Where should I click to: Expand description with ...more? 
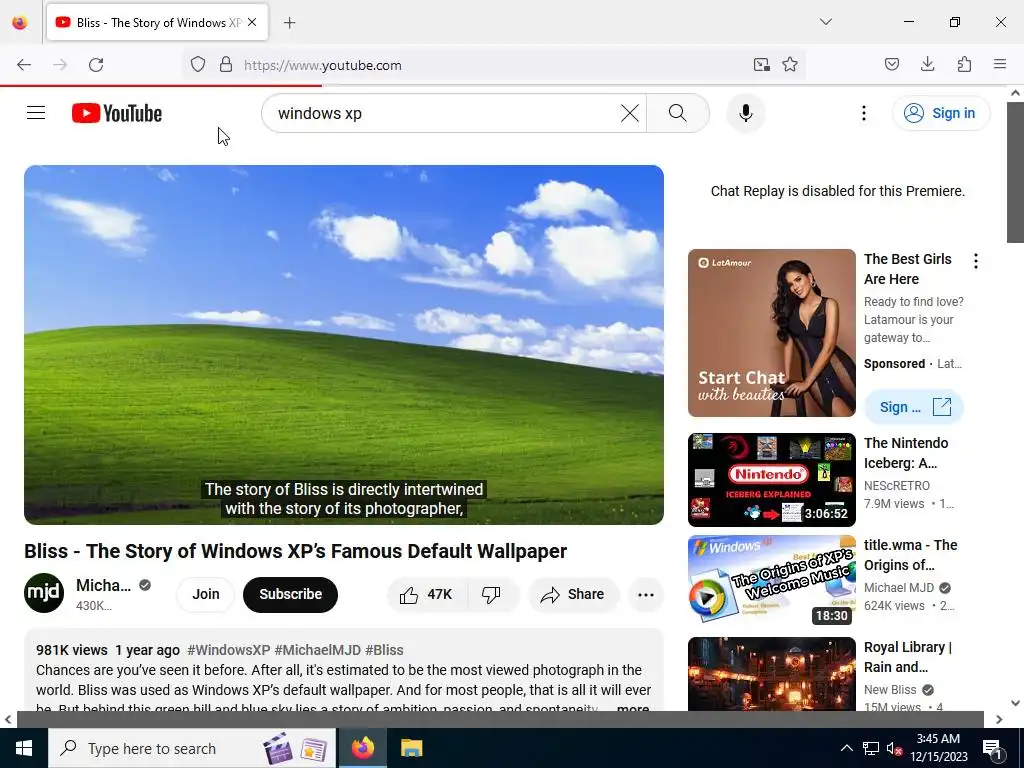tap(632, 708)
